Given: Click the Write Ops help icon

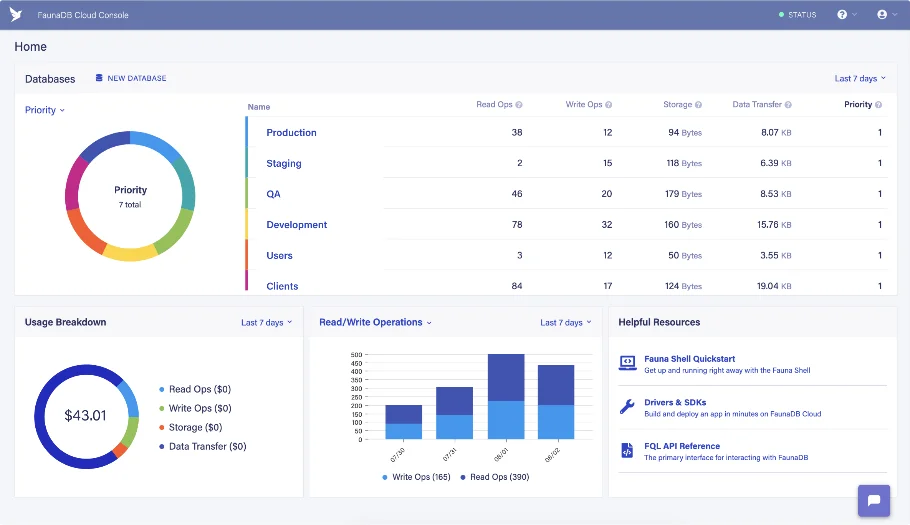Looking at the screenshot, I should point(608,105).
